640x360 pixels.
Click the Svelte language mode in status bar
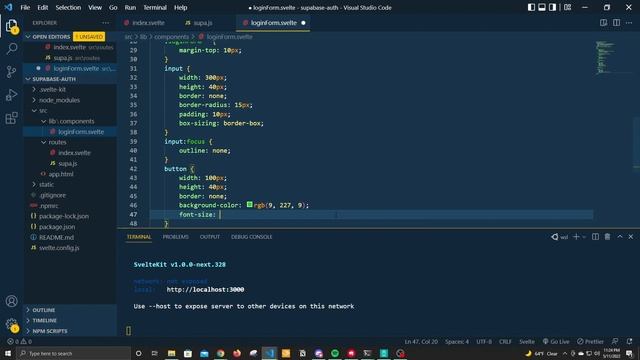click(527, 341)
